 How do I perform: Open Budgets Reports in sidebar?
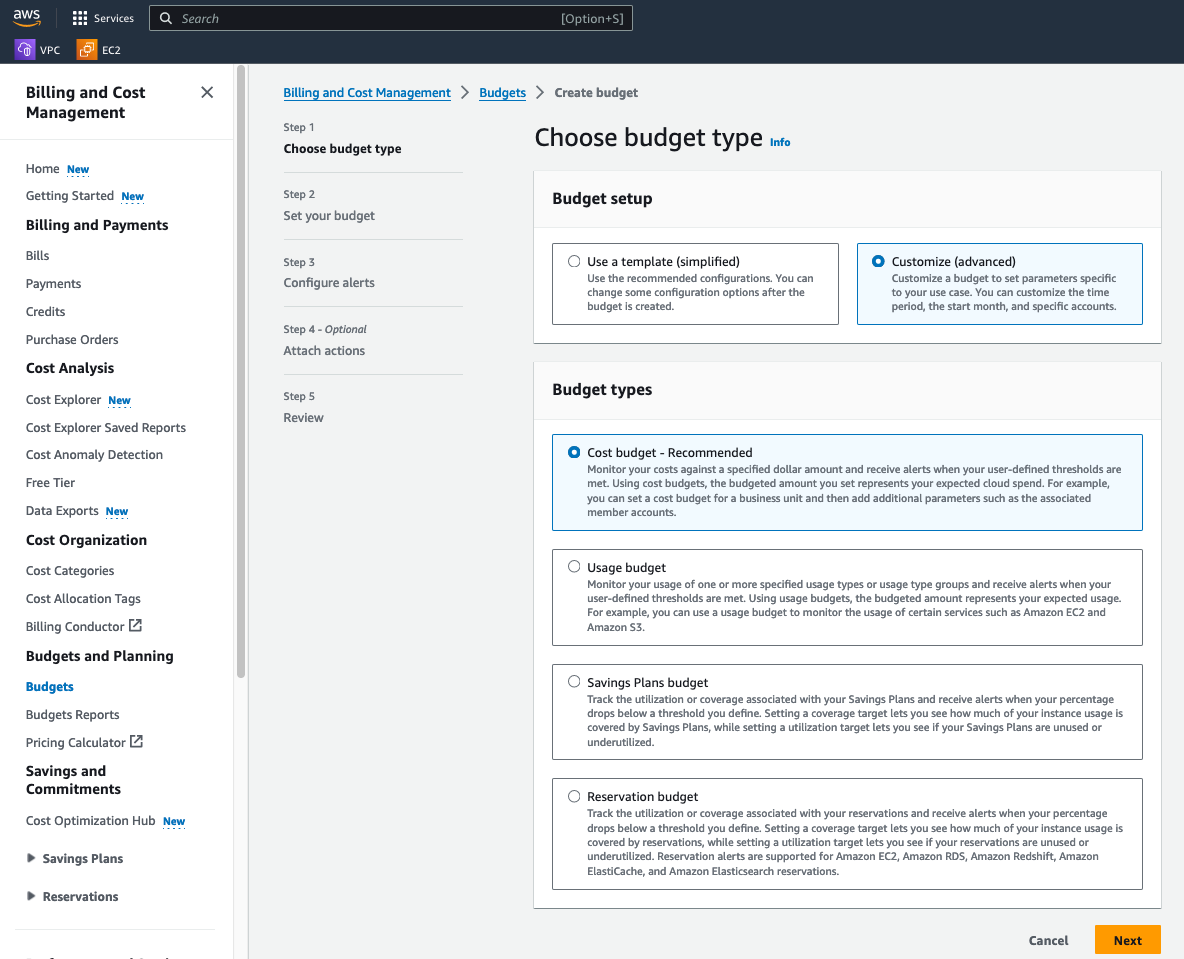click(72, 714)
